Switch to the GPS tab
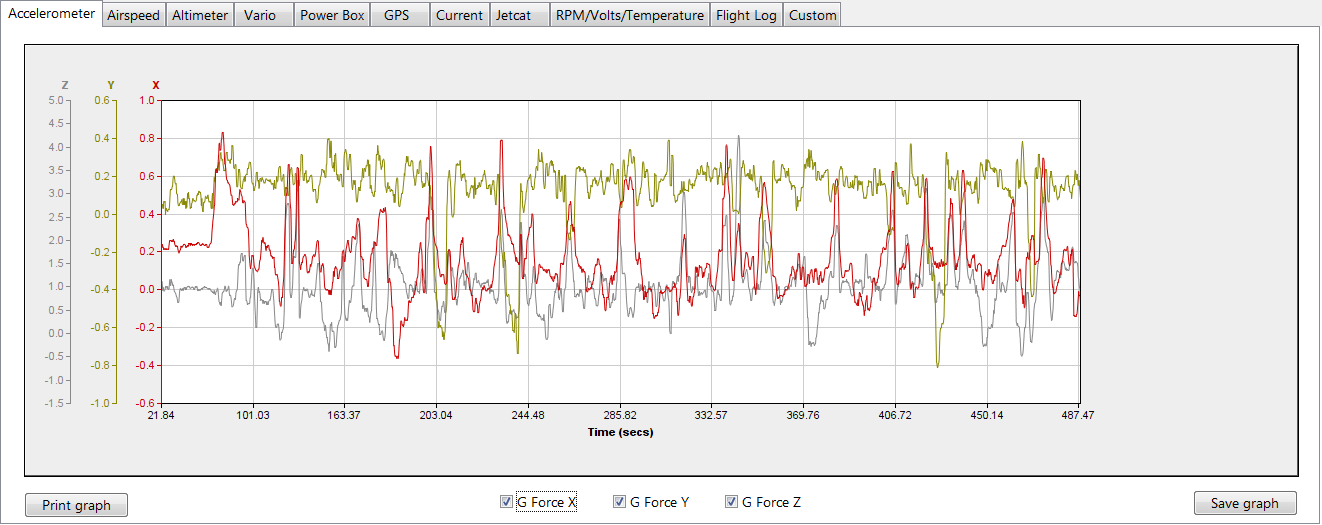This screenshot has width=1322, height=525. click(x=397, y=15)
